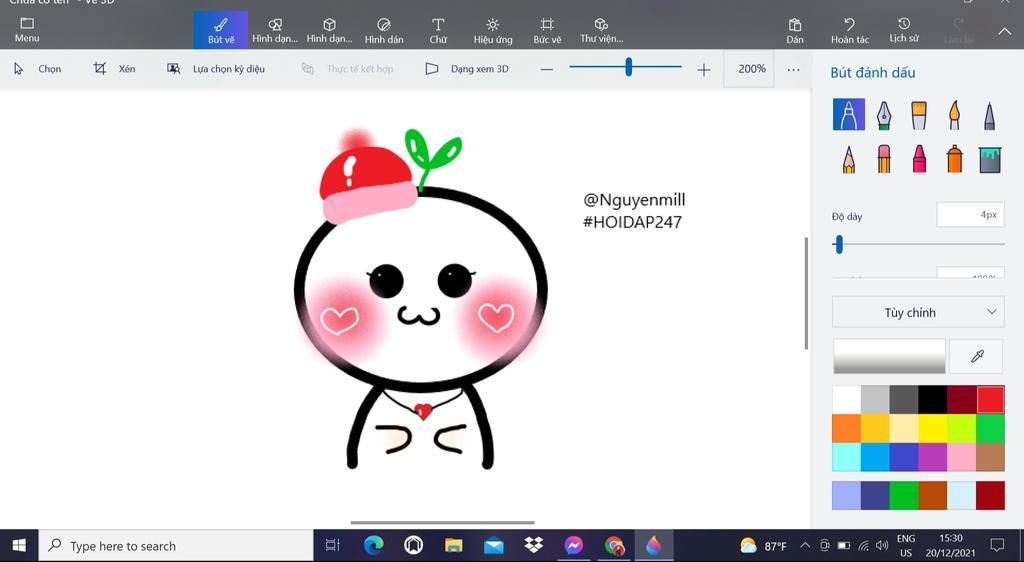The height and width of the screenshot is (562, 1024).
Task: Click the Dán paste button
Action: tap(795, 30)
